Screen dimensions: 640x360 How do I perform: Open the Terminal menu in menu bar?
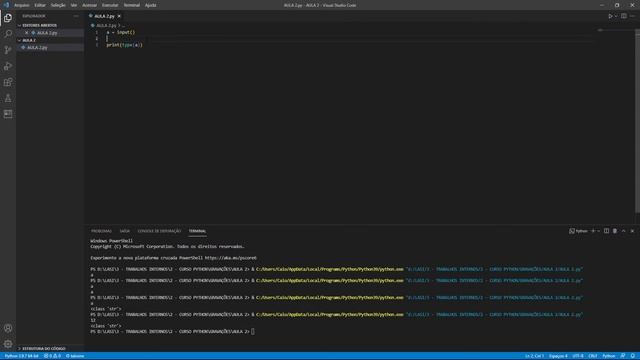[x=132, y=5]
